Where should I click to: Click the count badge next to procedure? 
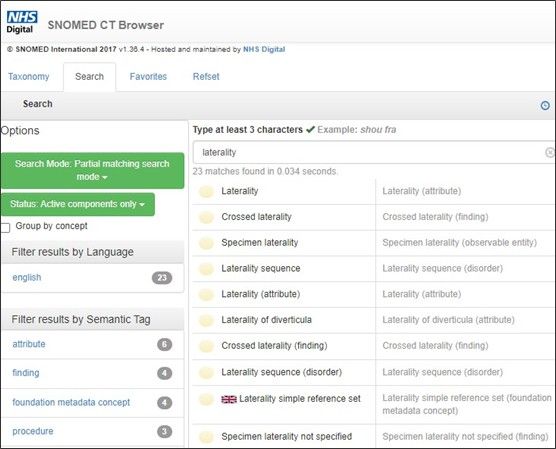click(165, 432)
